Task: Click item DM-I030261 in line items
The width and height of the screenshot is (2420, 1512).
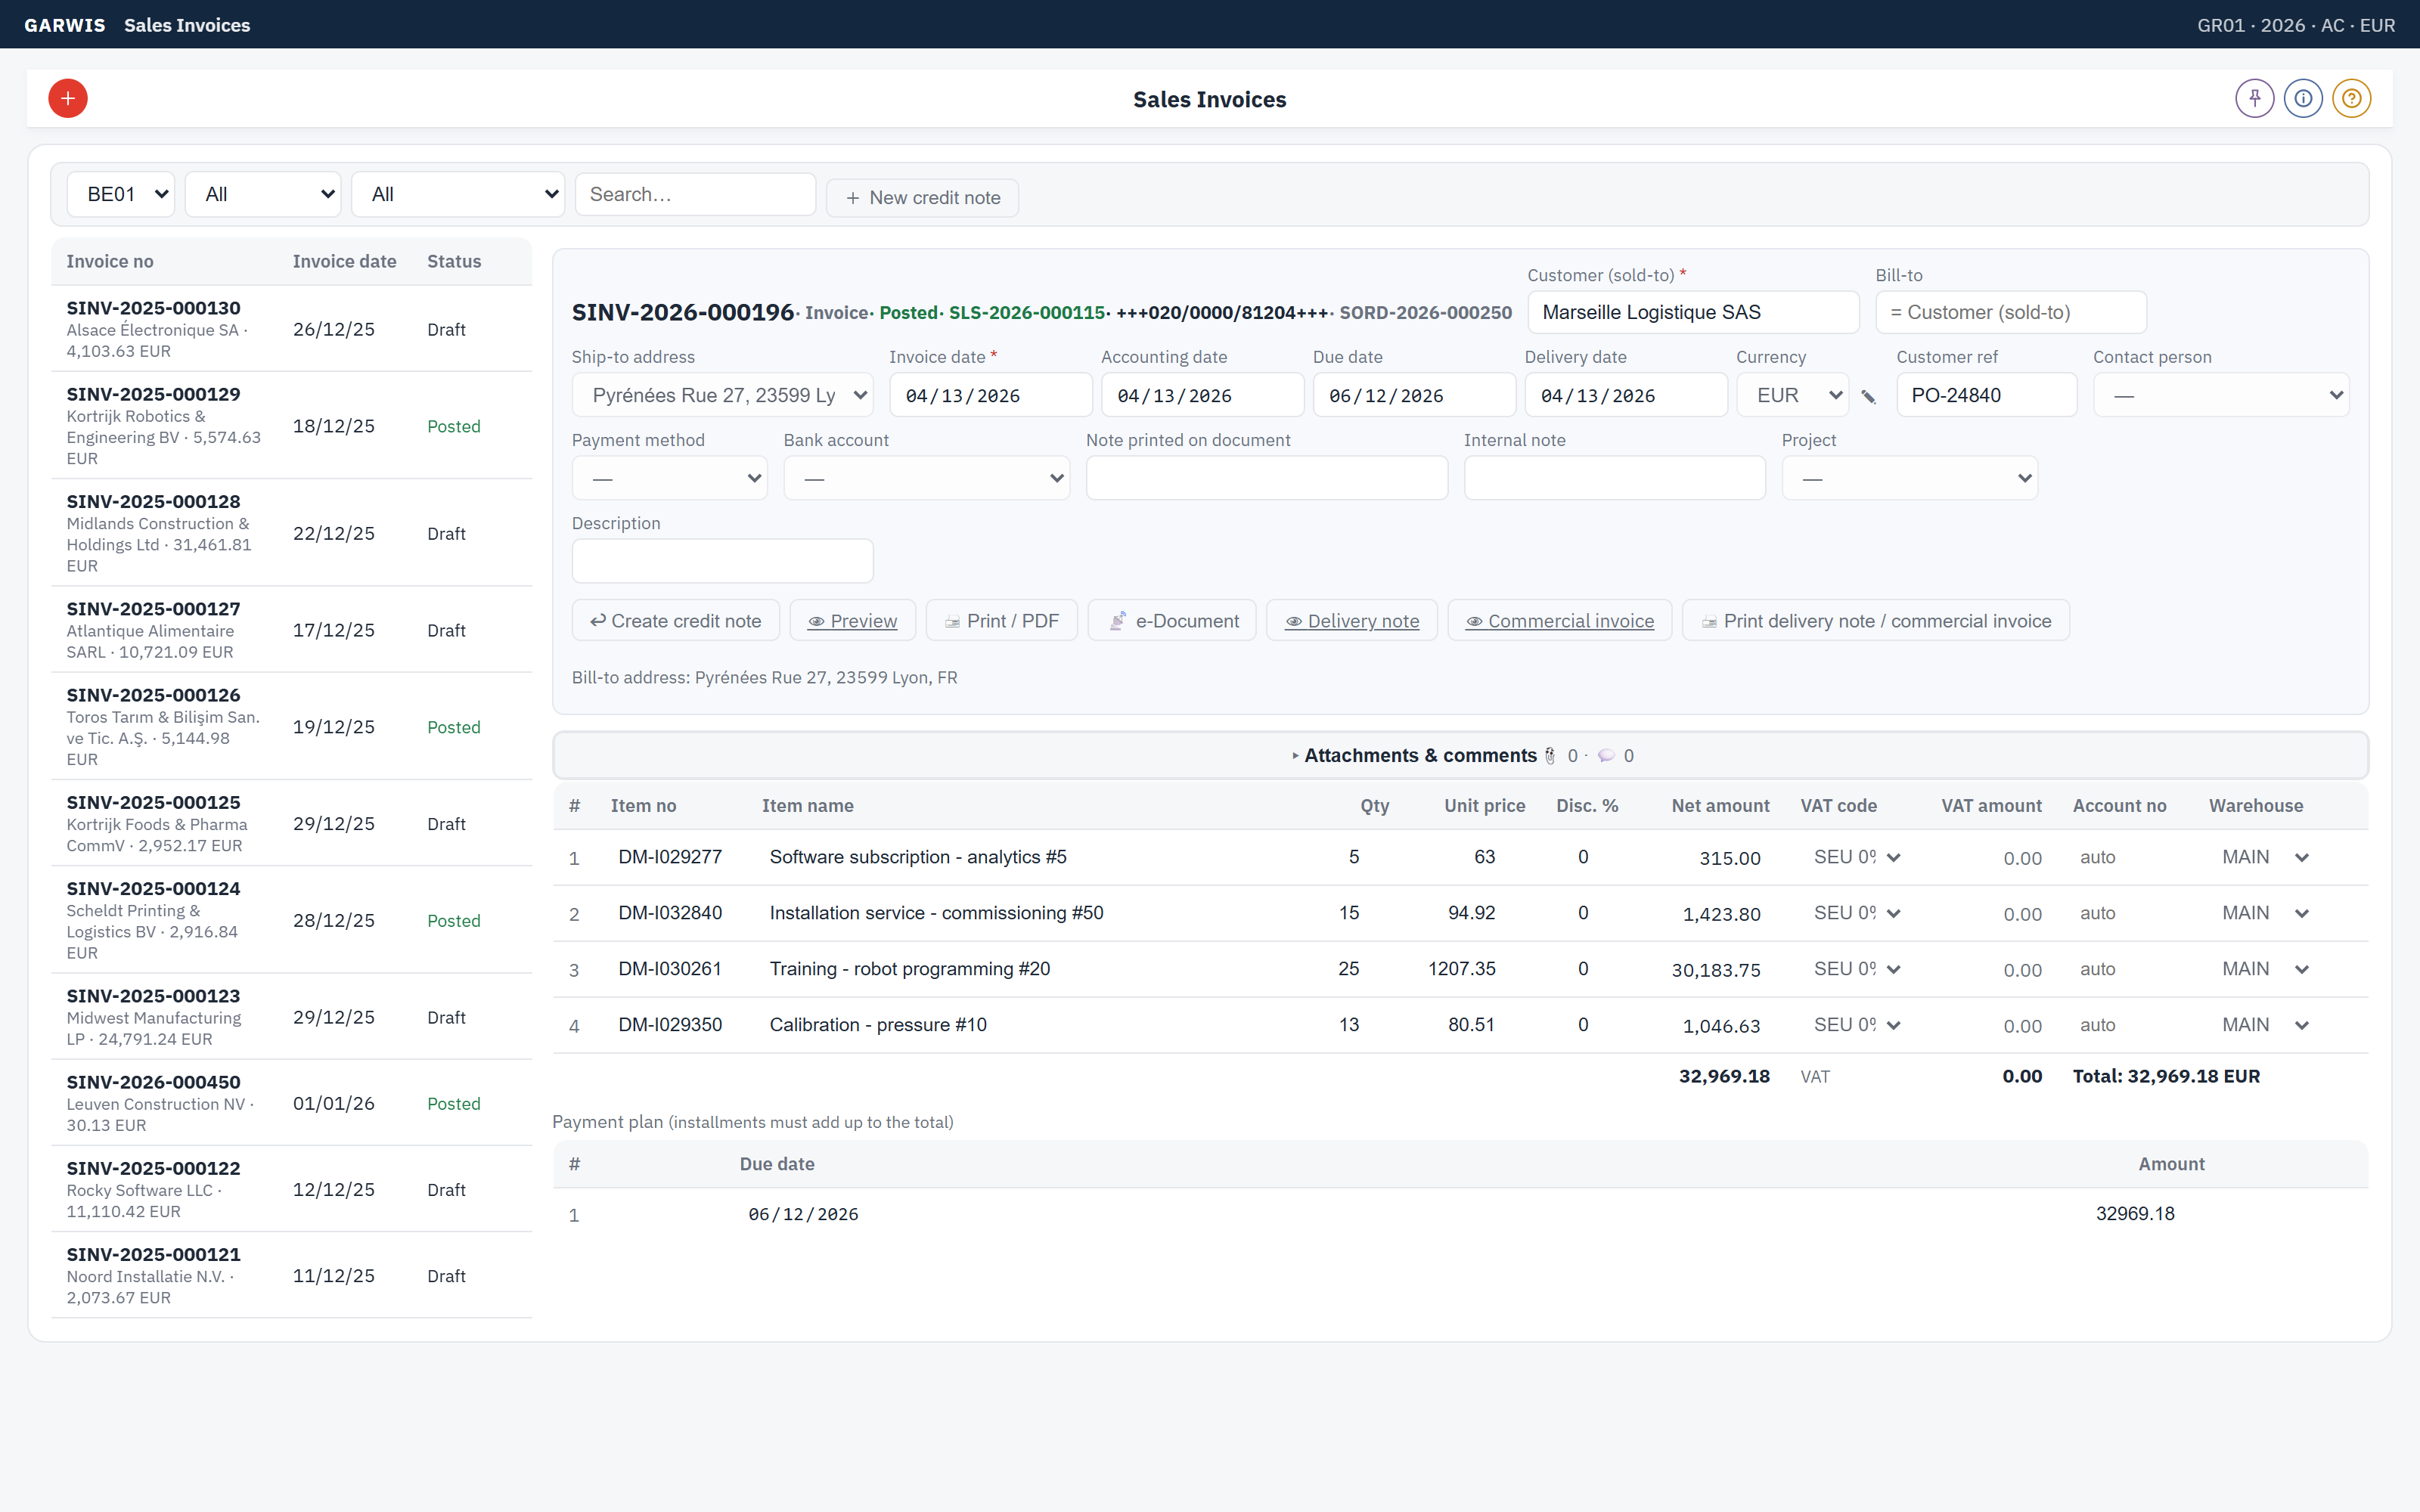Action: tap(670, 969)
